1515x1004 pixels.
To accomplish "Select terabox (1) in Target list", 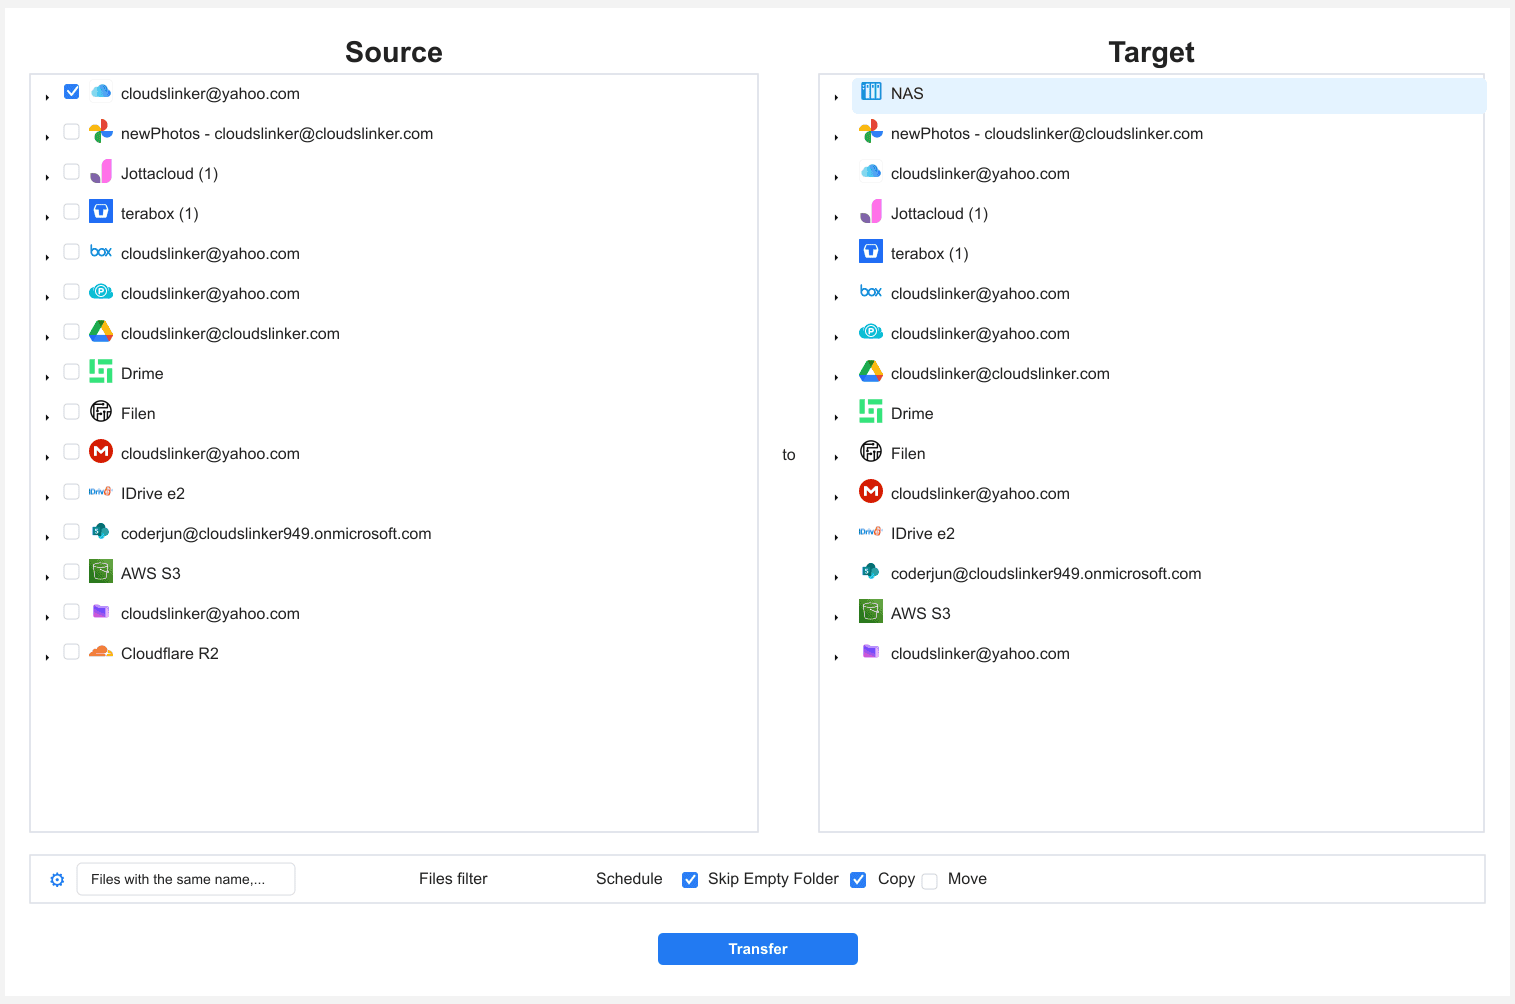I will [x=930, y=254].
